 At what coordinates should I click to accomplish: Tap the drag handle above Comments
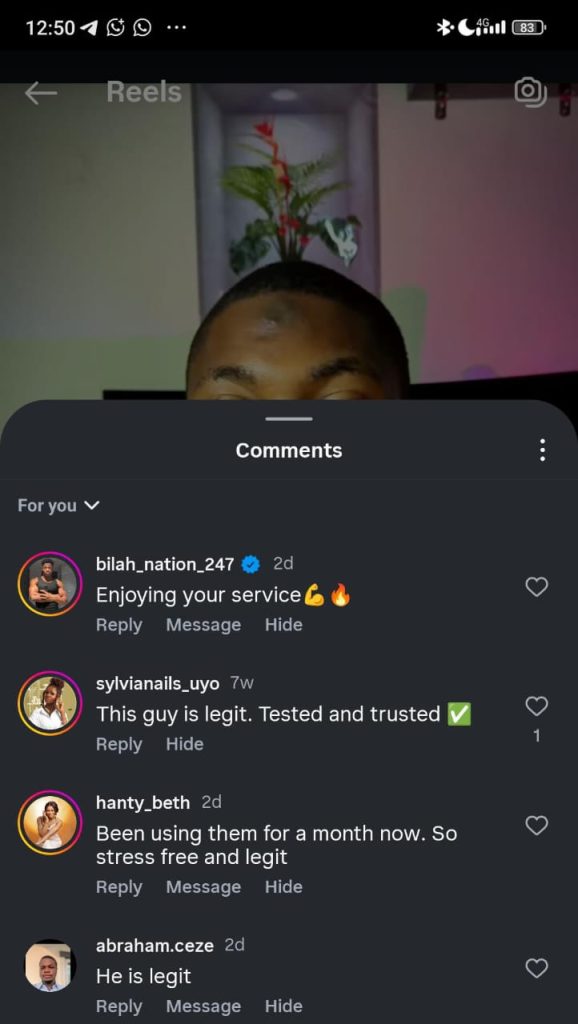(289, 419)
